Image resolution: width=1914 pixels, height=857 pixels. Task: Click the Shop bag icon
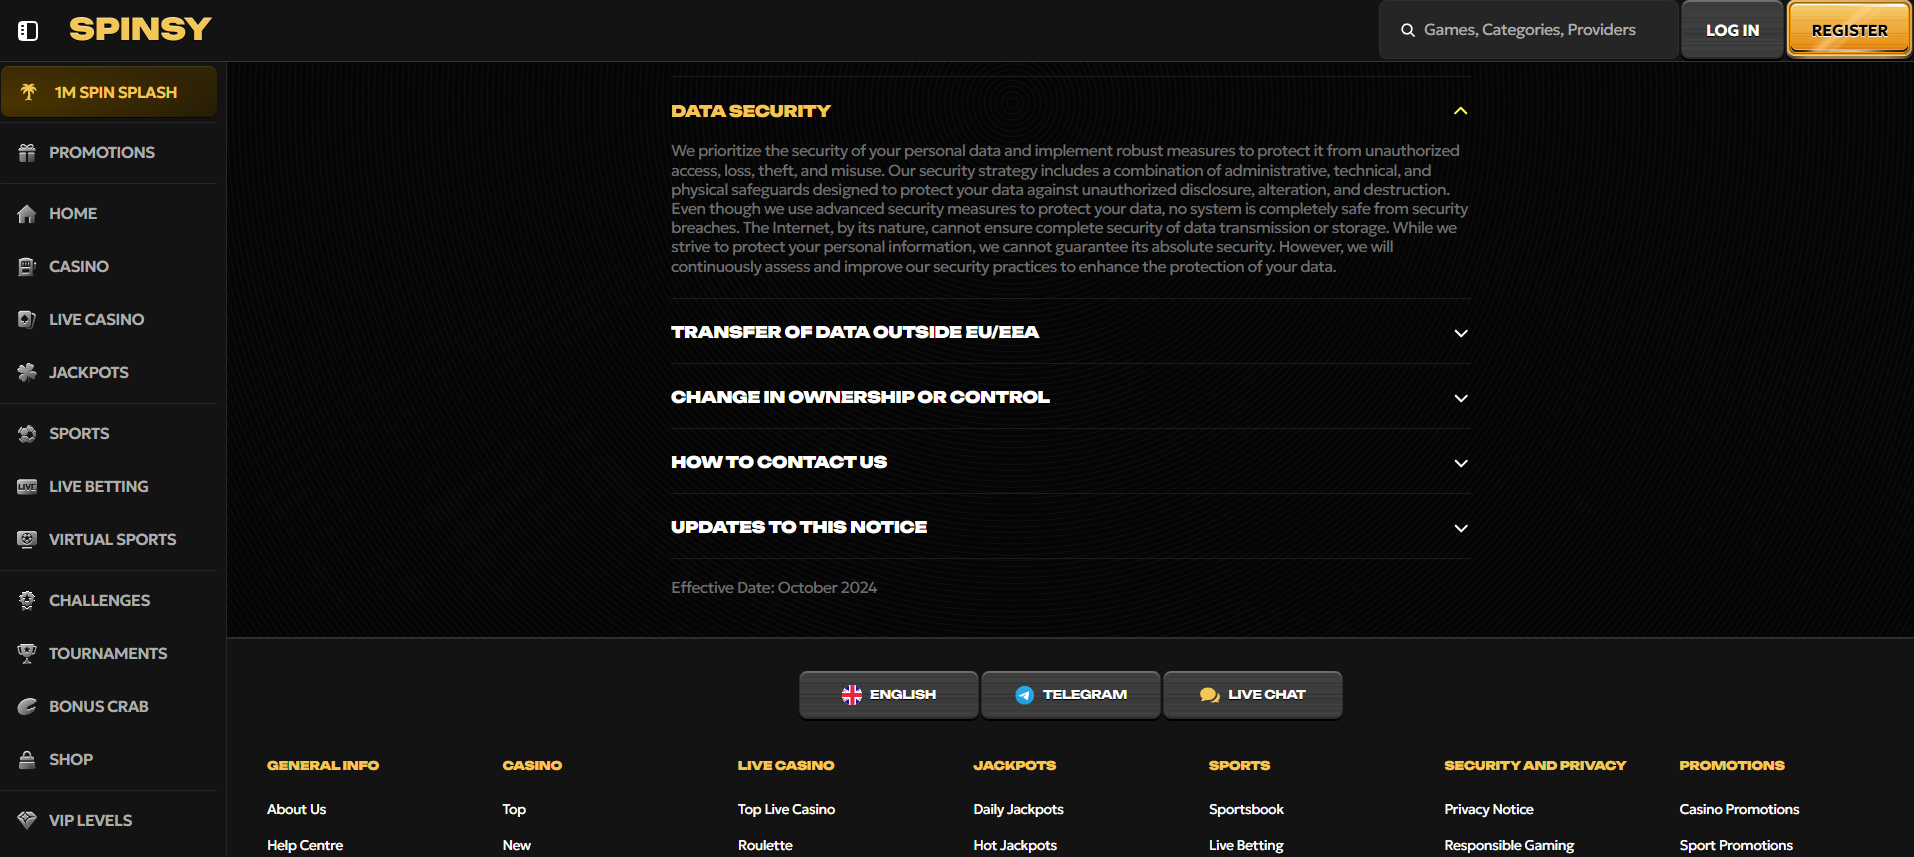tap(27, 760)
